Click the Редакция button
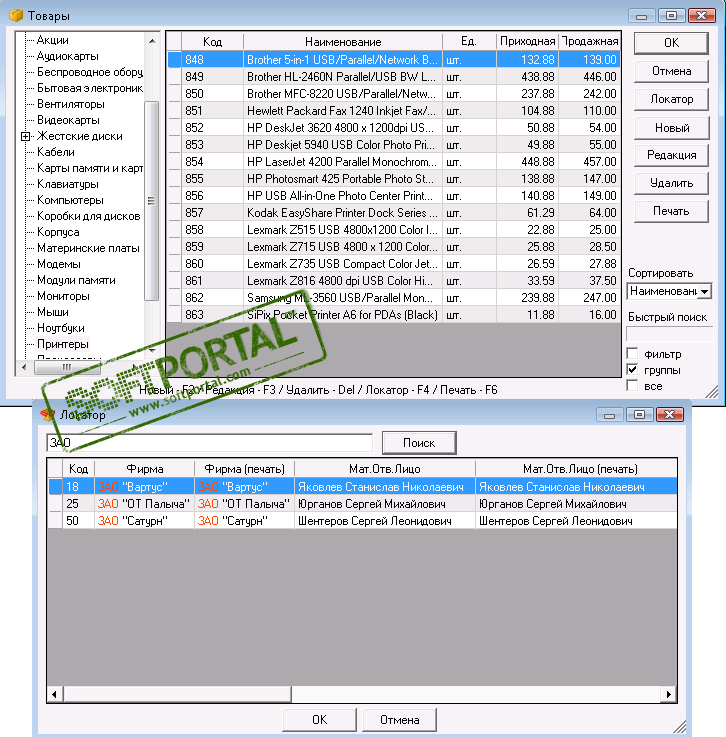Viewport: 726px width, 737px height. (x=671, y=155)
